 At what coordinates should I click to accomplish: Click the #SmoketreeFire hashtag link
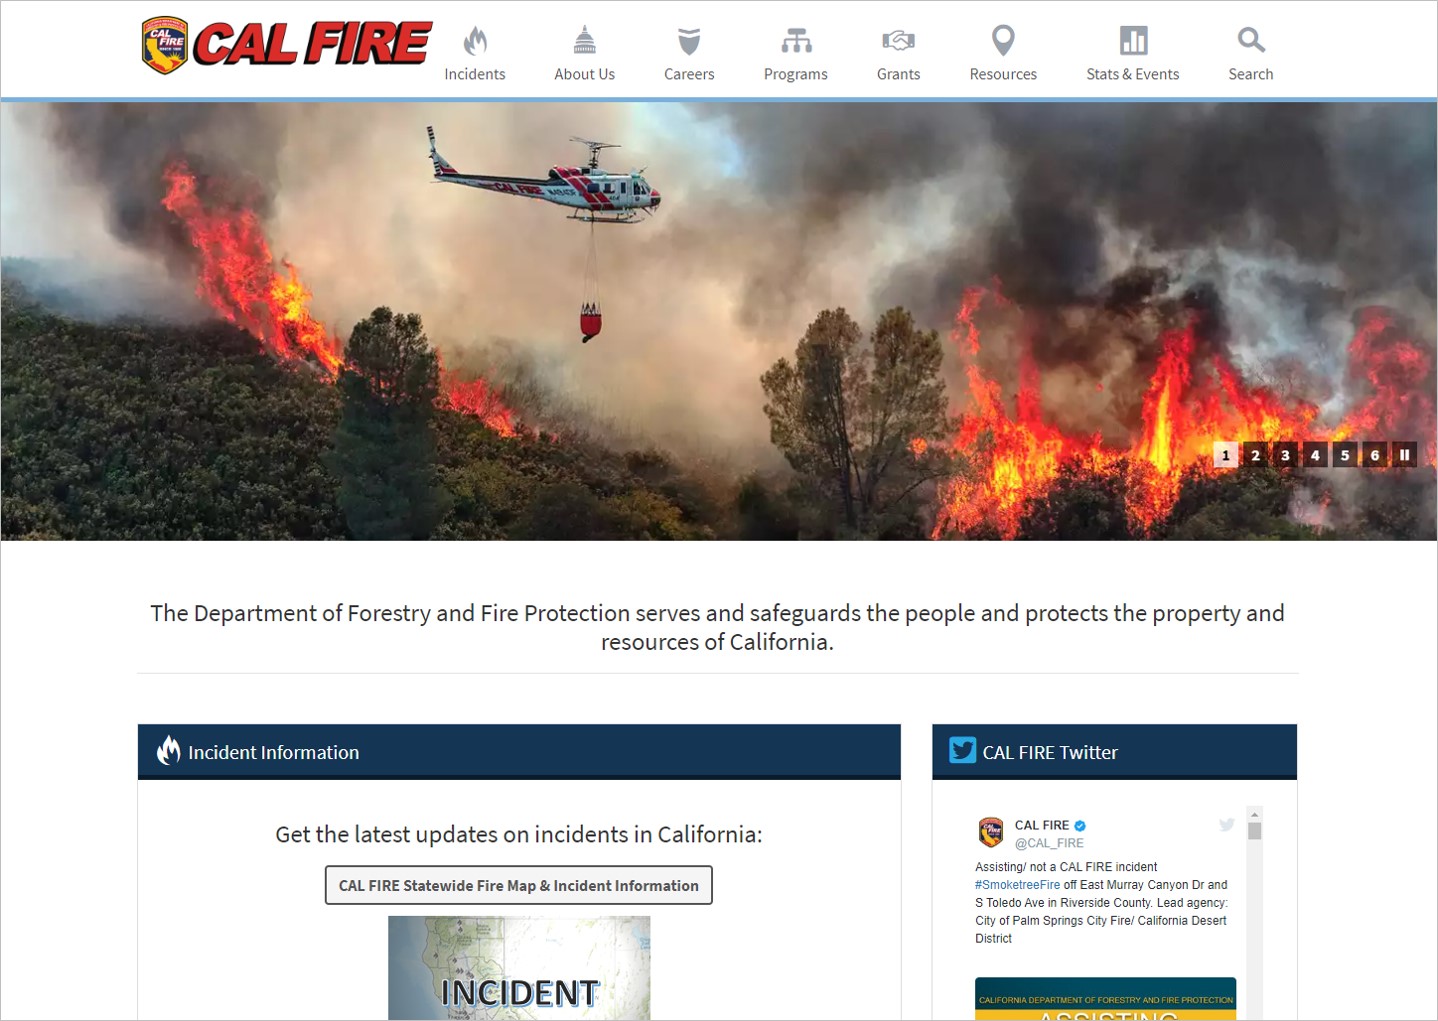1017,885
